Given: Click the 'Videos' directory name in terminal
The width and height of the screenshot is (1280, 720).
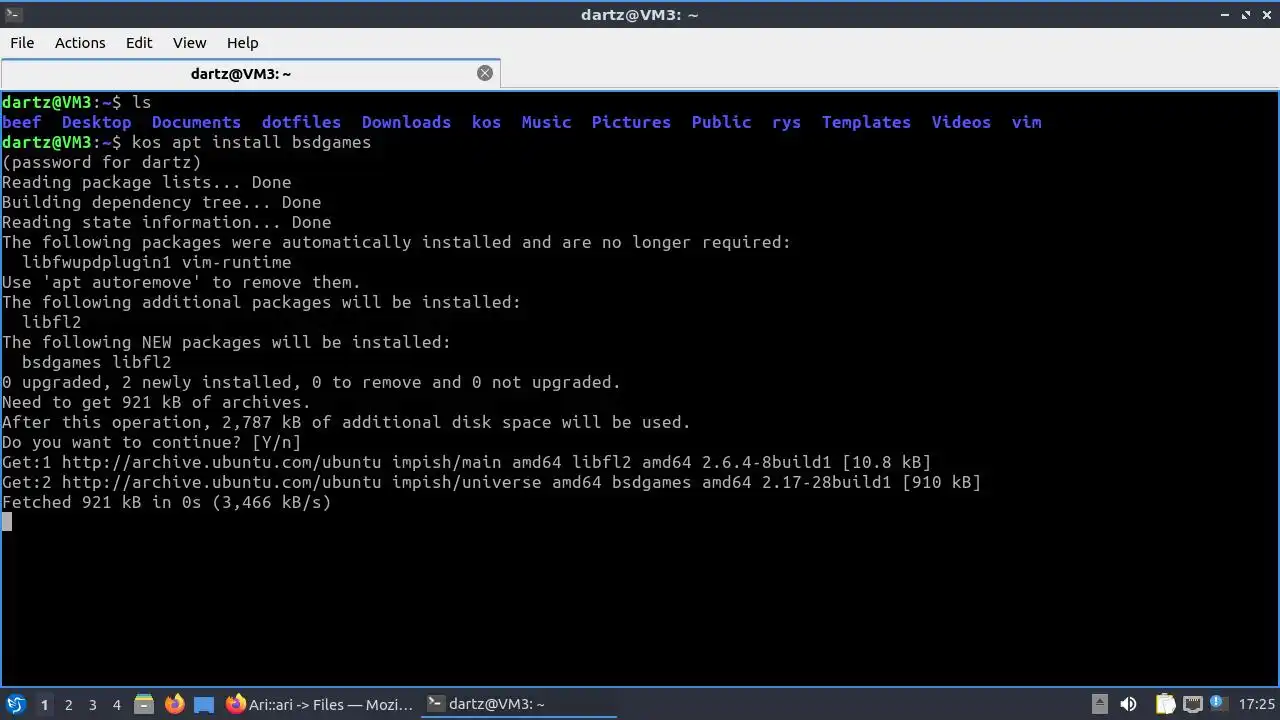Looking at the screenshot, I should (962, 122).
